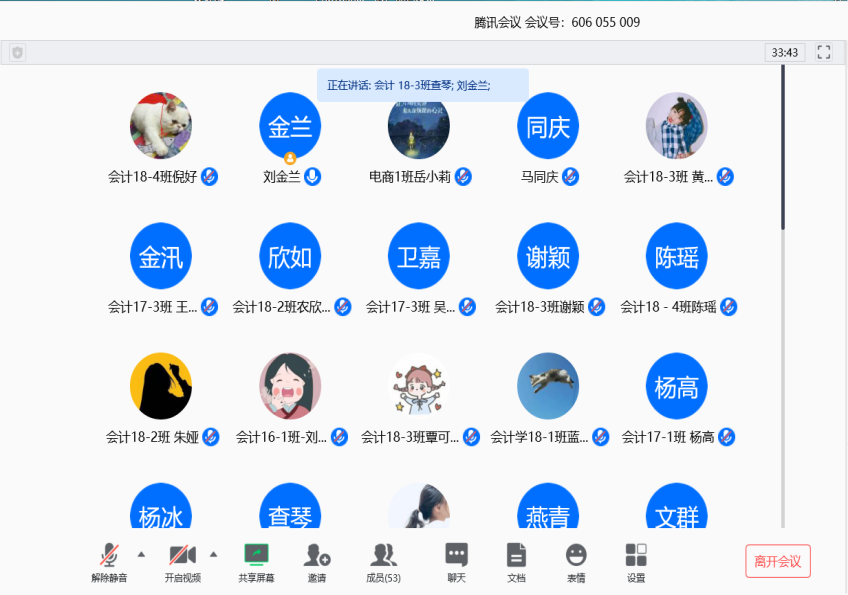Viewport: 848px width, 595px height.
Task: Start screen sharing with 共享屏幕
Action: click(x=256, y=556)
